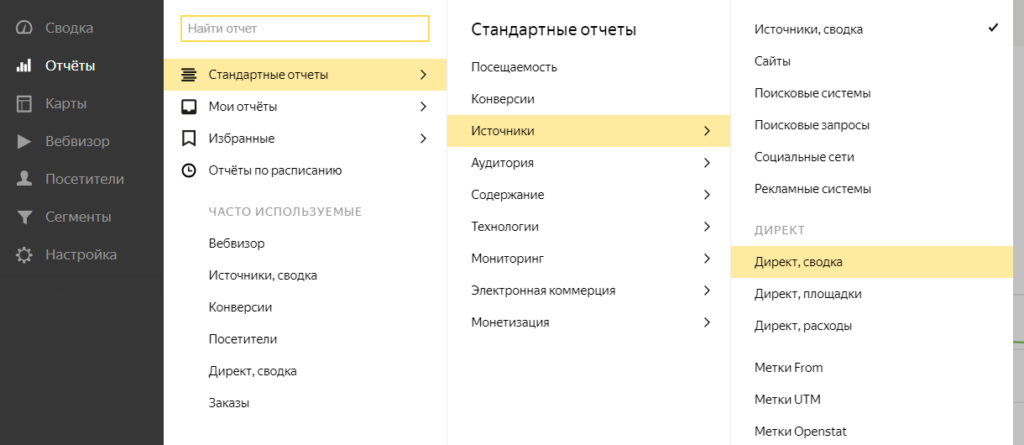Open Поисковые запросы report
Image resolution: width=1024 pixels, height=445 pixels.
[x=811, y=125]
